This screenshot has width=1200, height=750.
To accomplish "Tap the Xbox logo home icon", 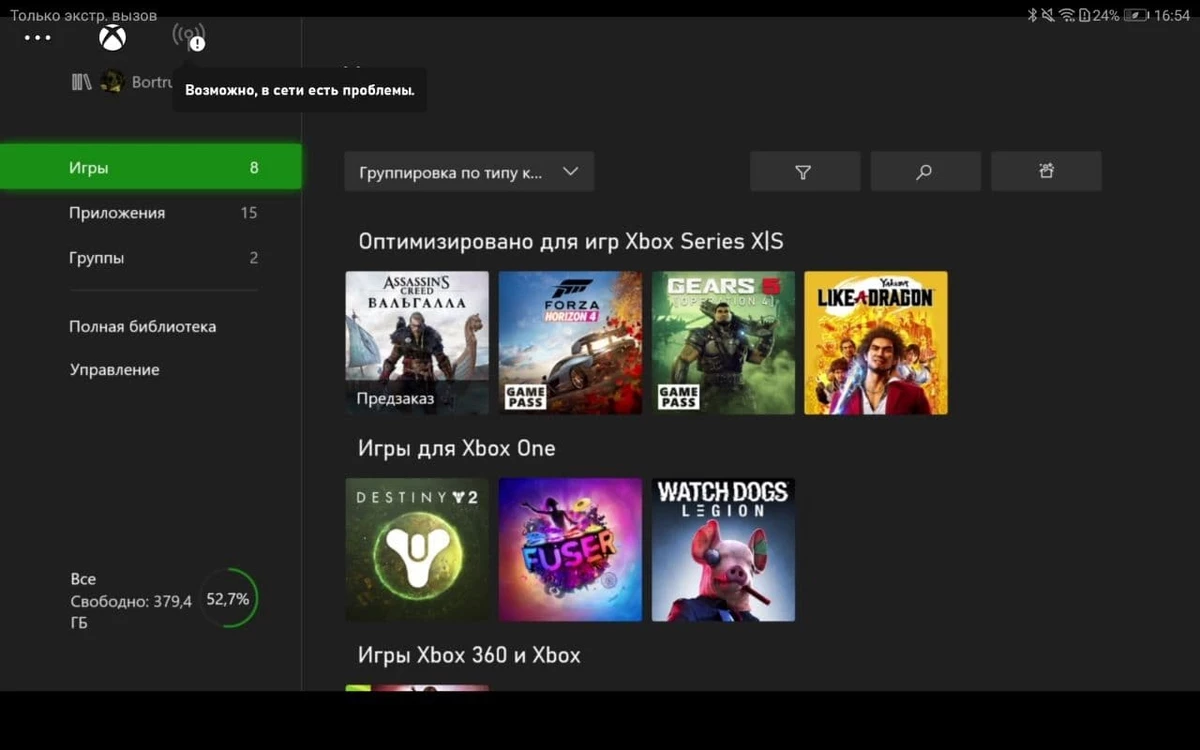I will pyautogui.click(x=112, y=38).
